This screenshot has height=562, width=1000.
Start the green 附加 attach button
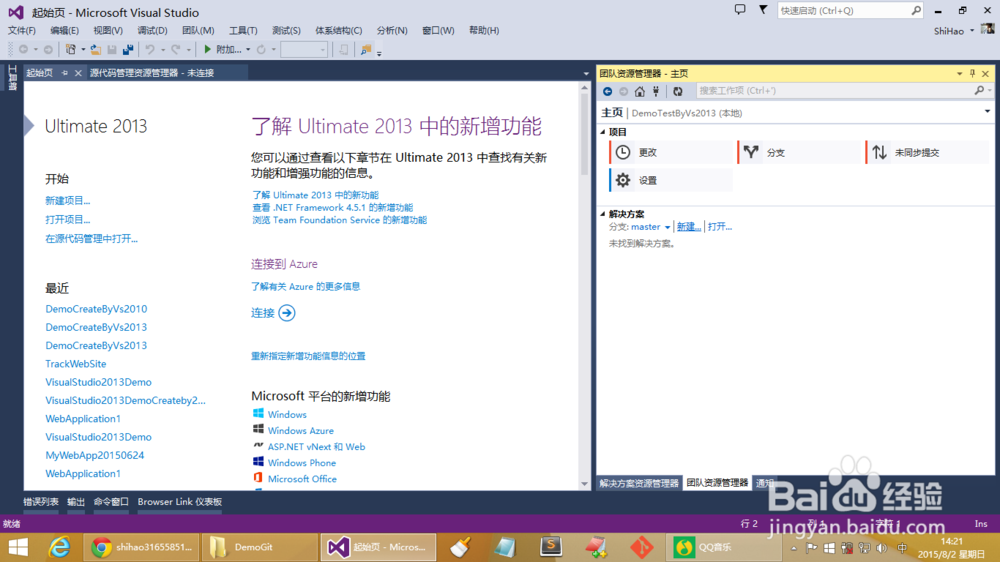(222, 49)
